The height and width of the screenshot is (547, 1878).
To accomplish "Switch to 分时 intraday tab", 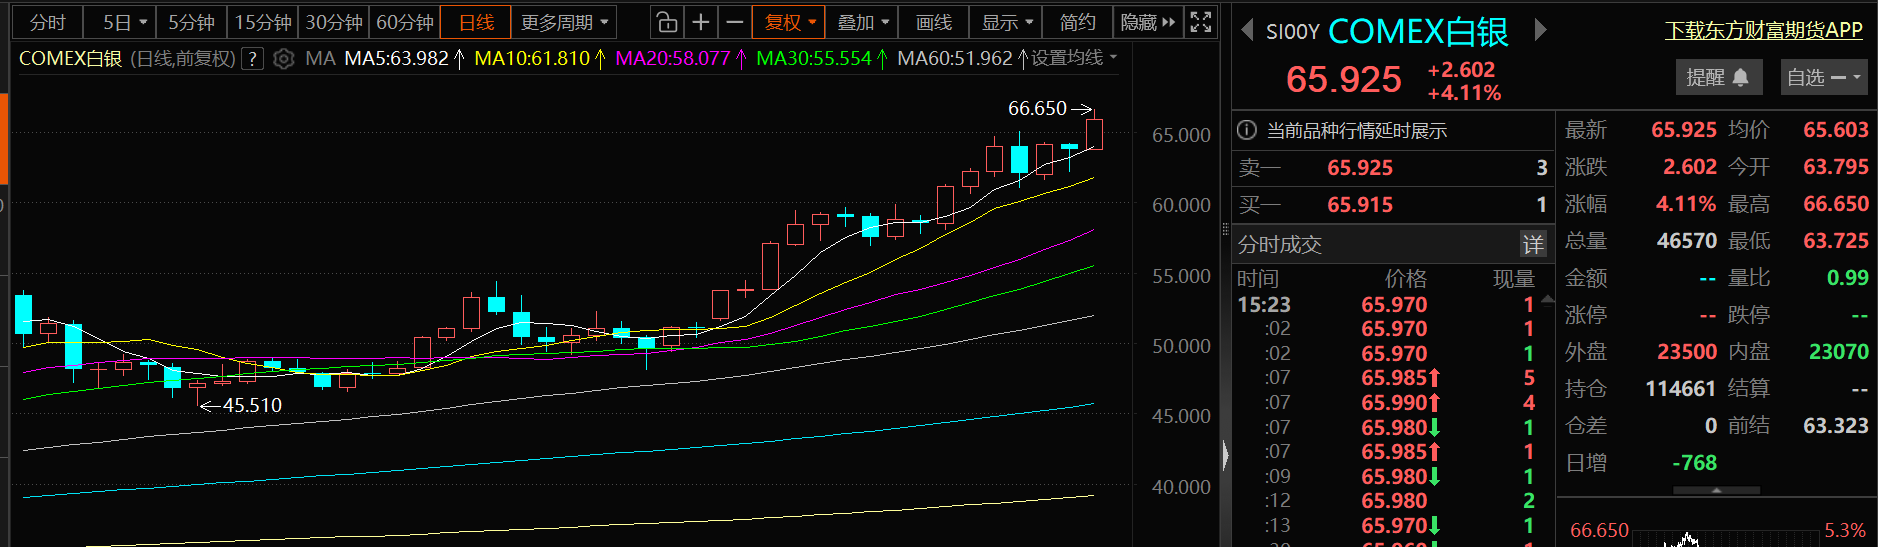I will [47, 22].
